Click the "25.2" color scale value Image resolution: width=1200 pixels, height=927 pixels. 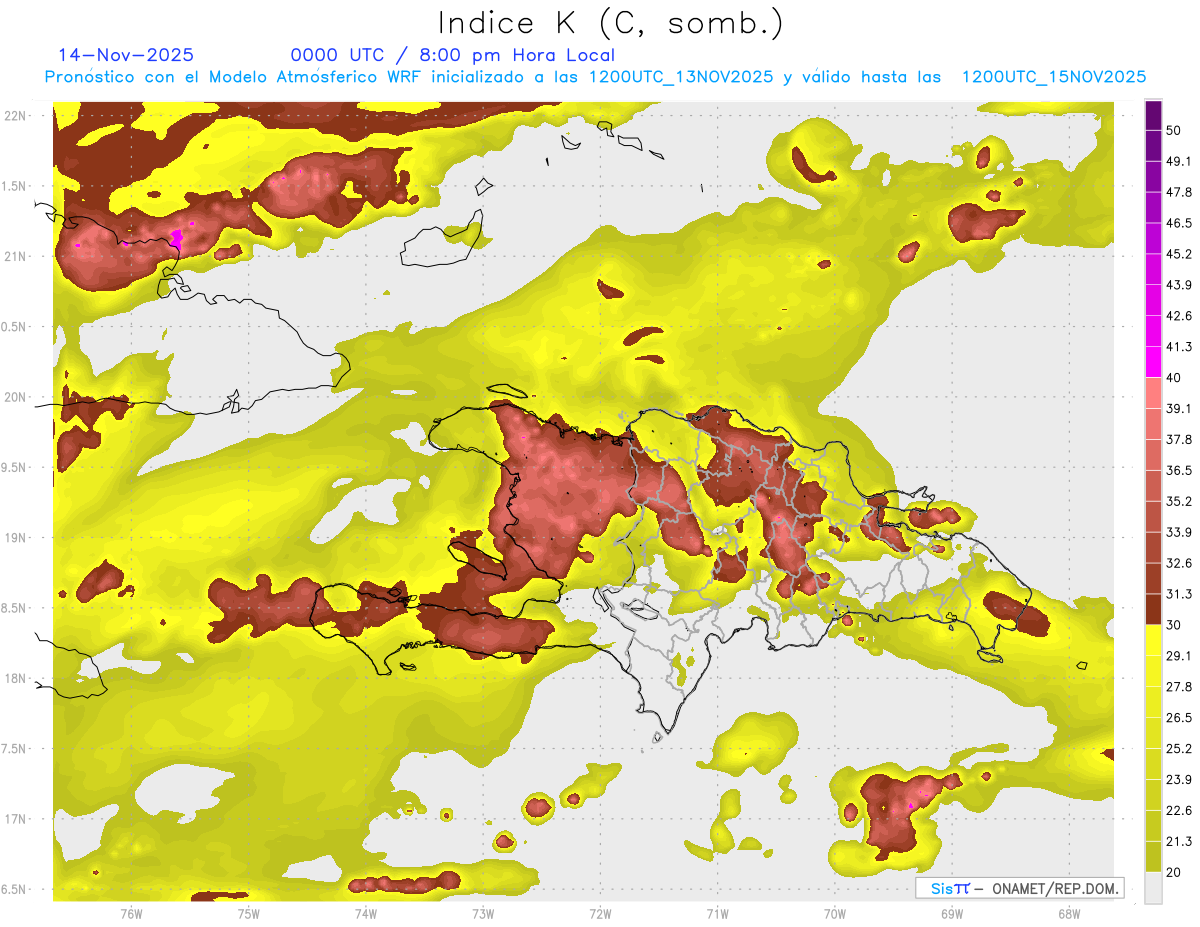click(x=1178, y=749)
